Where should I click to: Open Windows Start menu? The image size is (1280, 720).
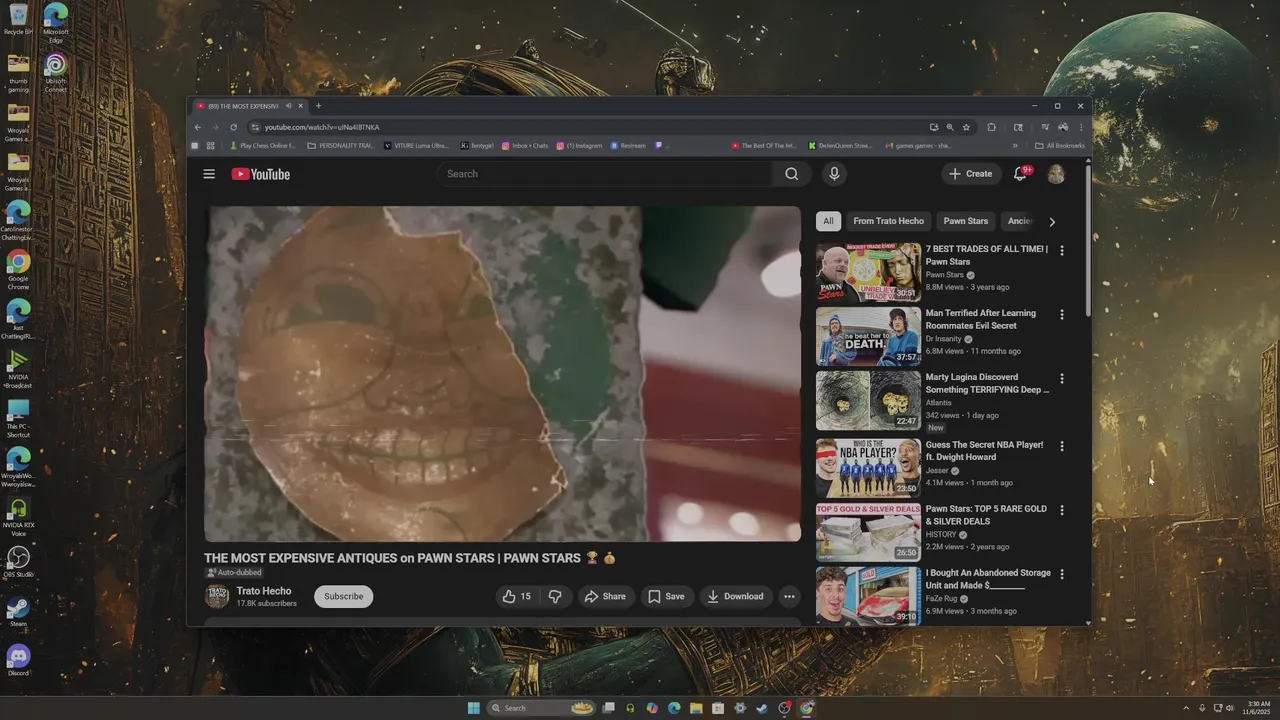(473, 708)
